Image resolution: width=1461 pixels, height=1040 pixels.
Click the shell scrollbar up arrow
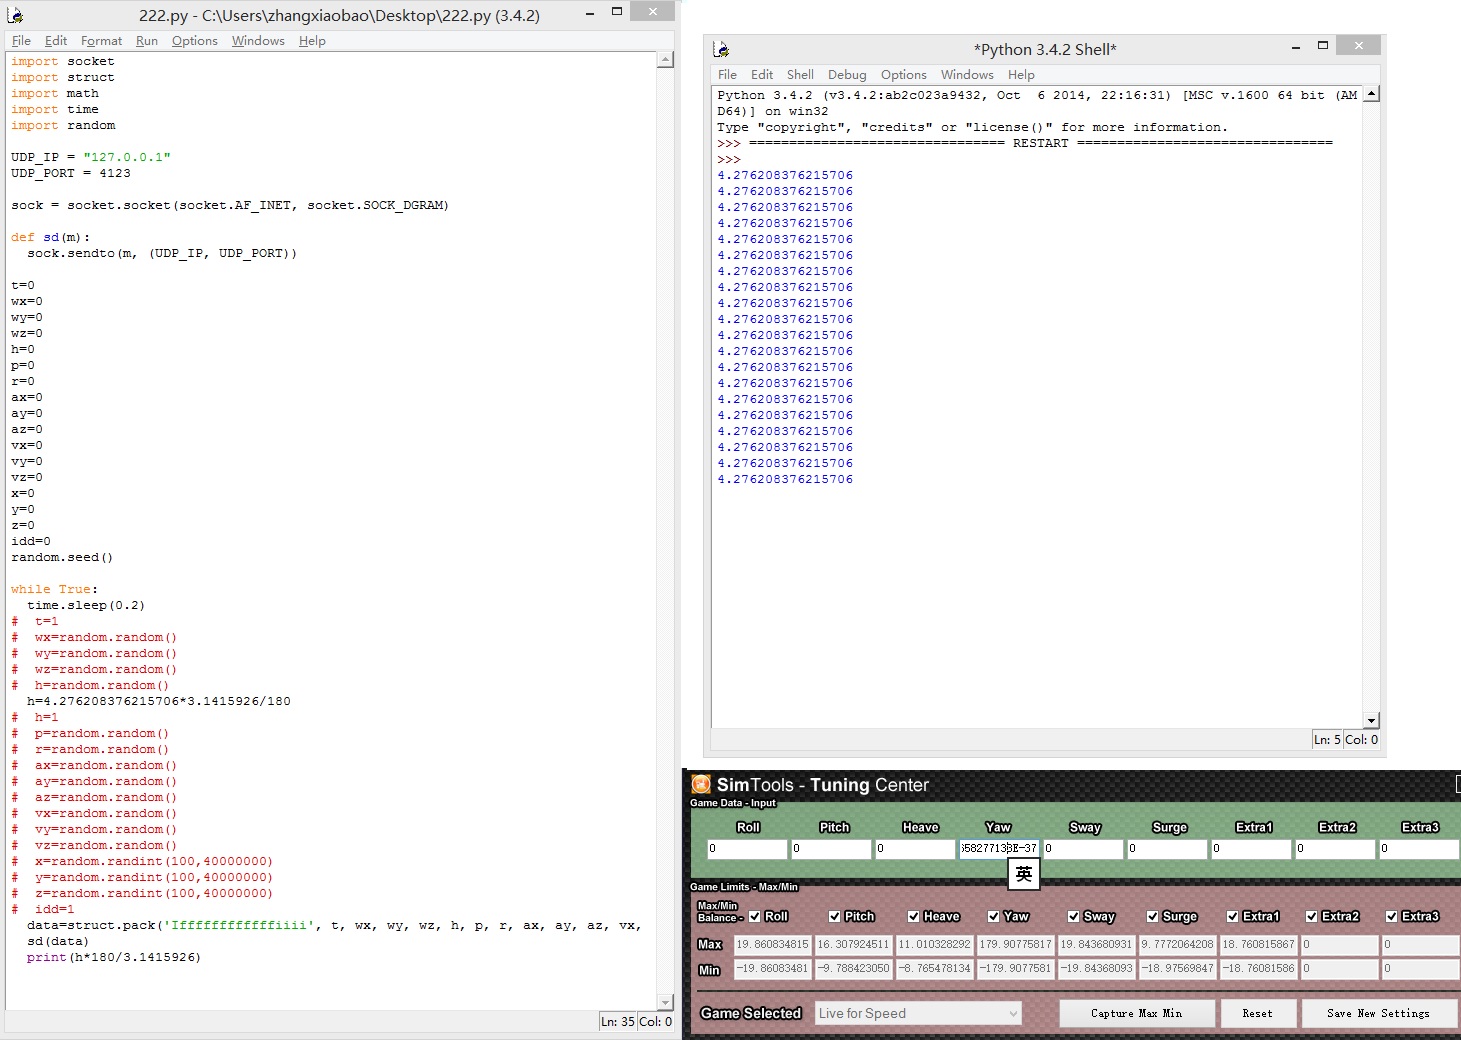(1371, 94)
